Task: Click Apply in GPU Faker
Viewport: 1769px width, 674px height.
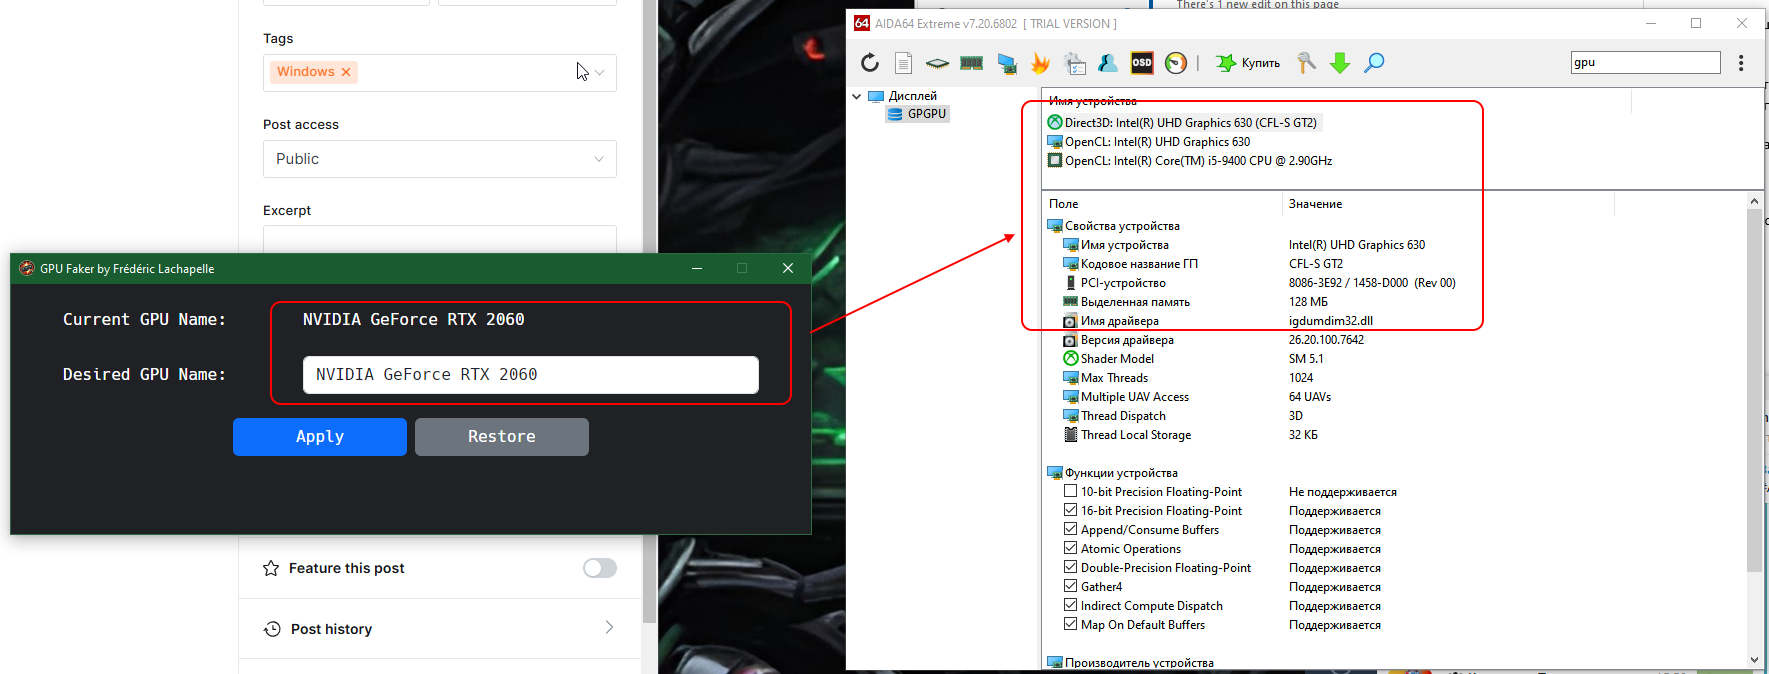Action: point(320,437)
